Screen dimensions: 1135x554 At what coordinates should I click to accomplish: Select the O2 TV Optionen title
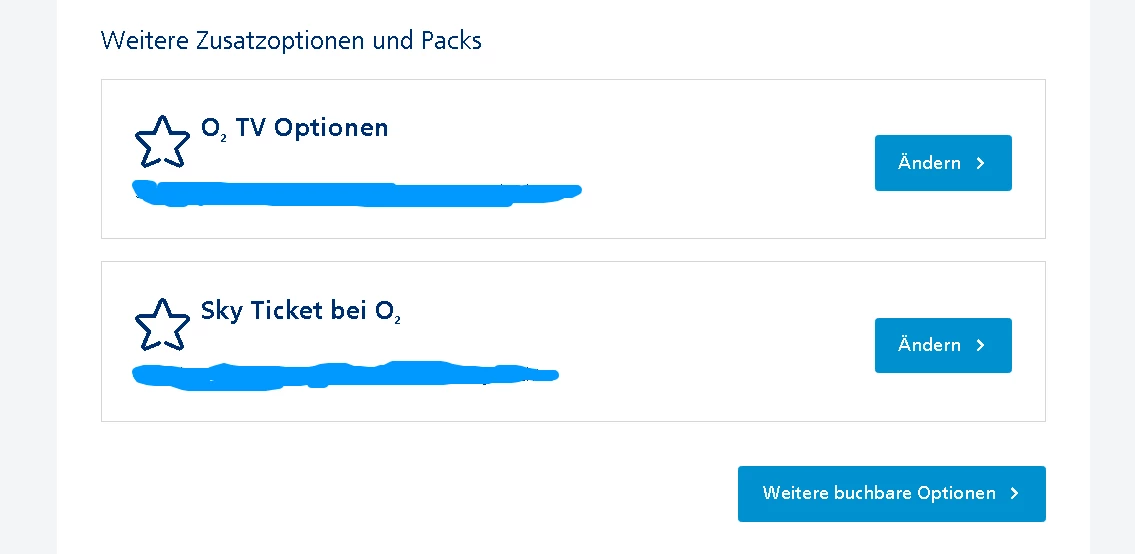click(x=294, y=128)
